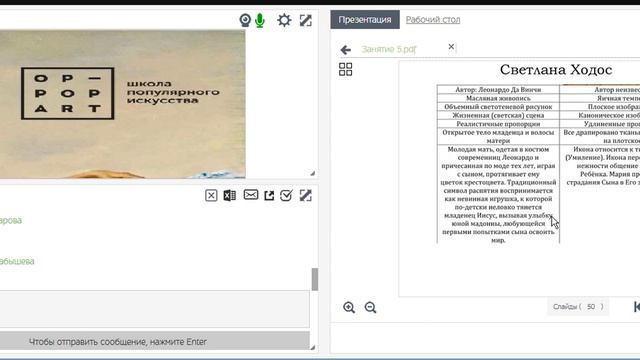Screen dimensions: 640x360
Task: Click the envelope mail icon in chat toolbar
Action: tap(251, 195)
